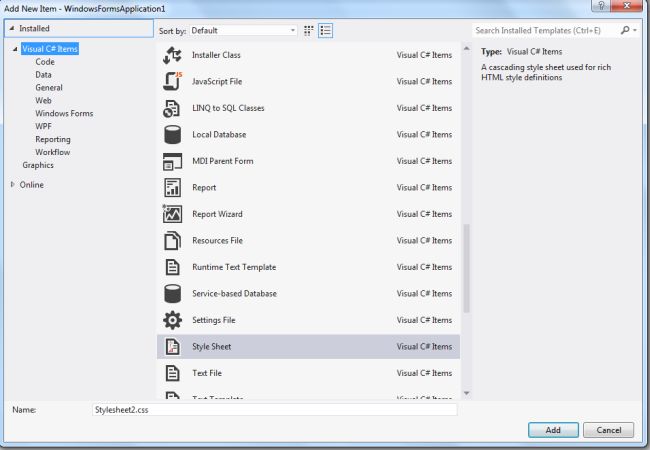Select the Local Database label
Screen dimensions: 650x450
click(219, 135)
